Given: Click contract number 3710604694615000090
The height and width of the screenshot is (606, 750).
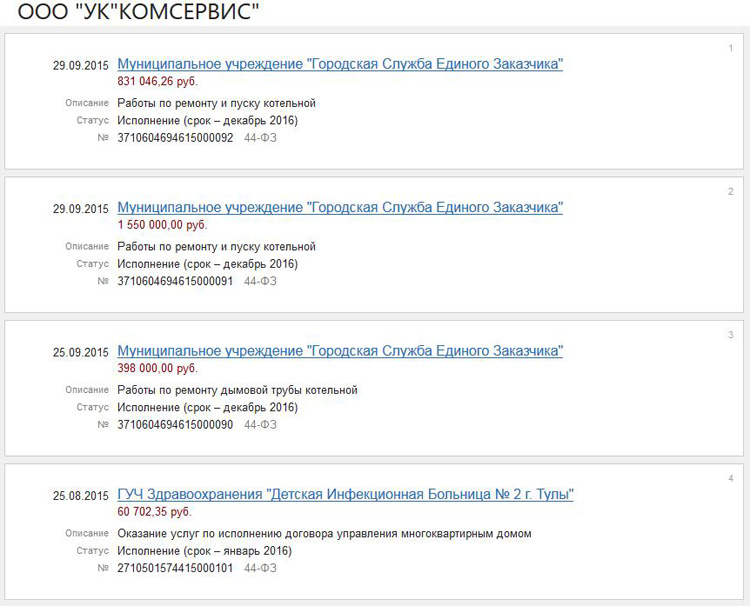Looking at the screenshot, I should point(175,425).
